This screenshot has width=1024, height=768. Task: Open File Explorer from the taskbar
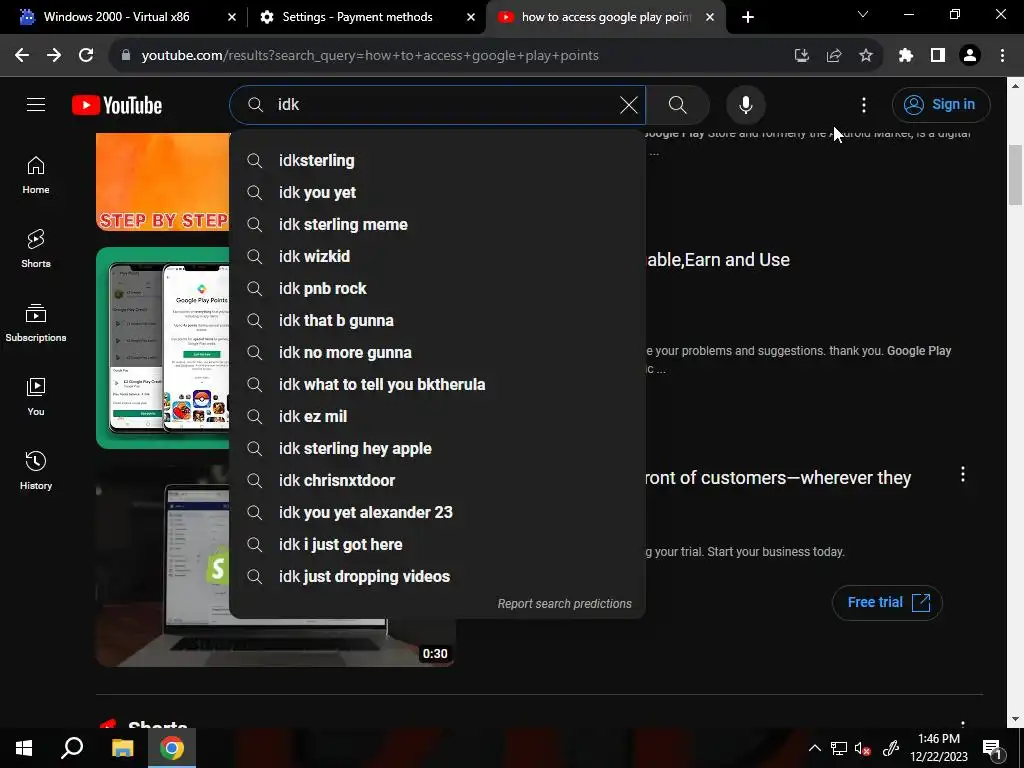pos(122,748)
